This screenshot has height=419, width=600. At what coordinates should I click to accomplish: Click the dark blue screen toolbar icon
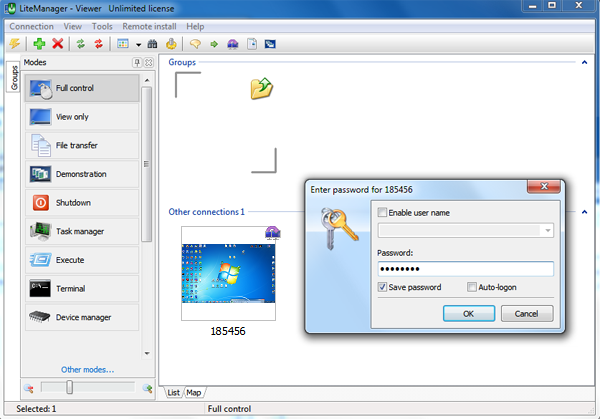point(270,44)
